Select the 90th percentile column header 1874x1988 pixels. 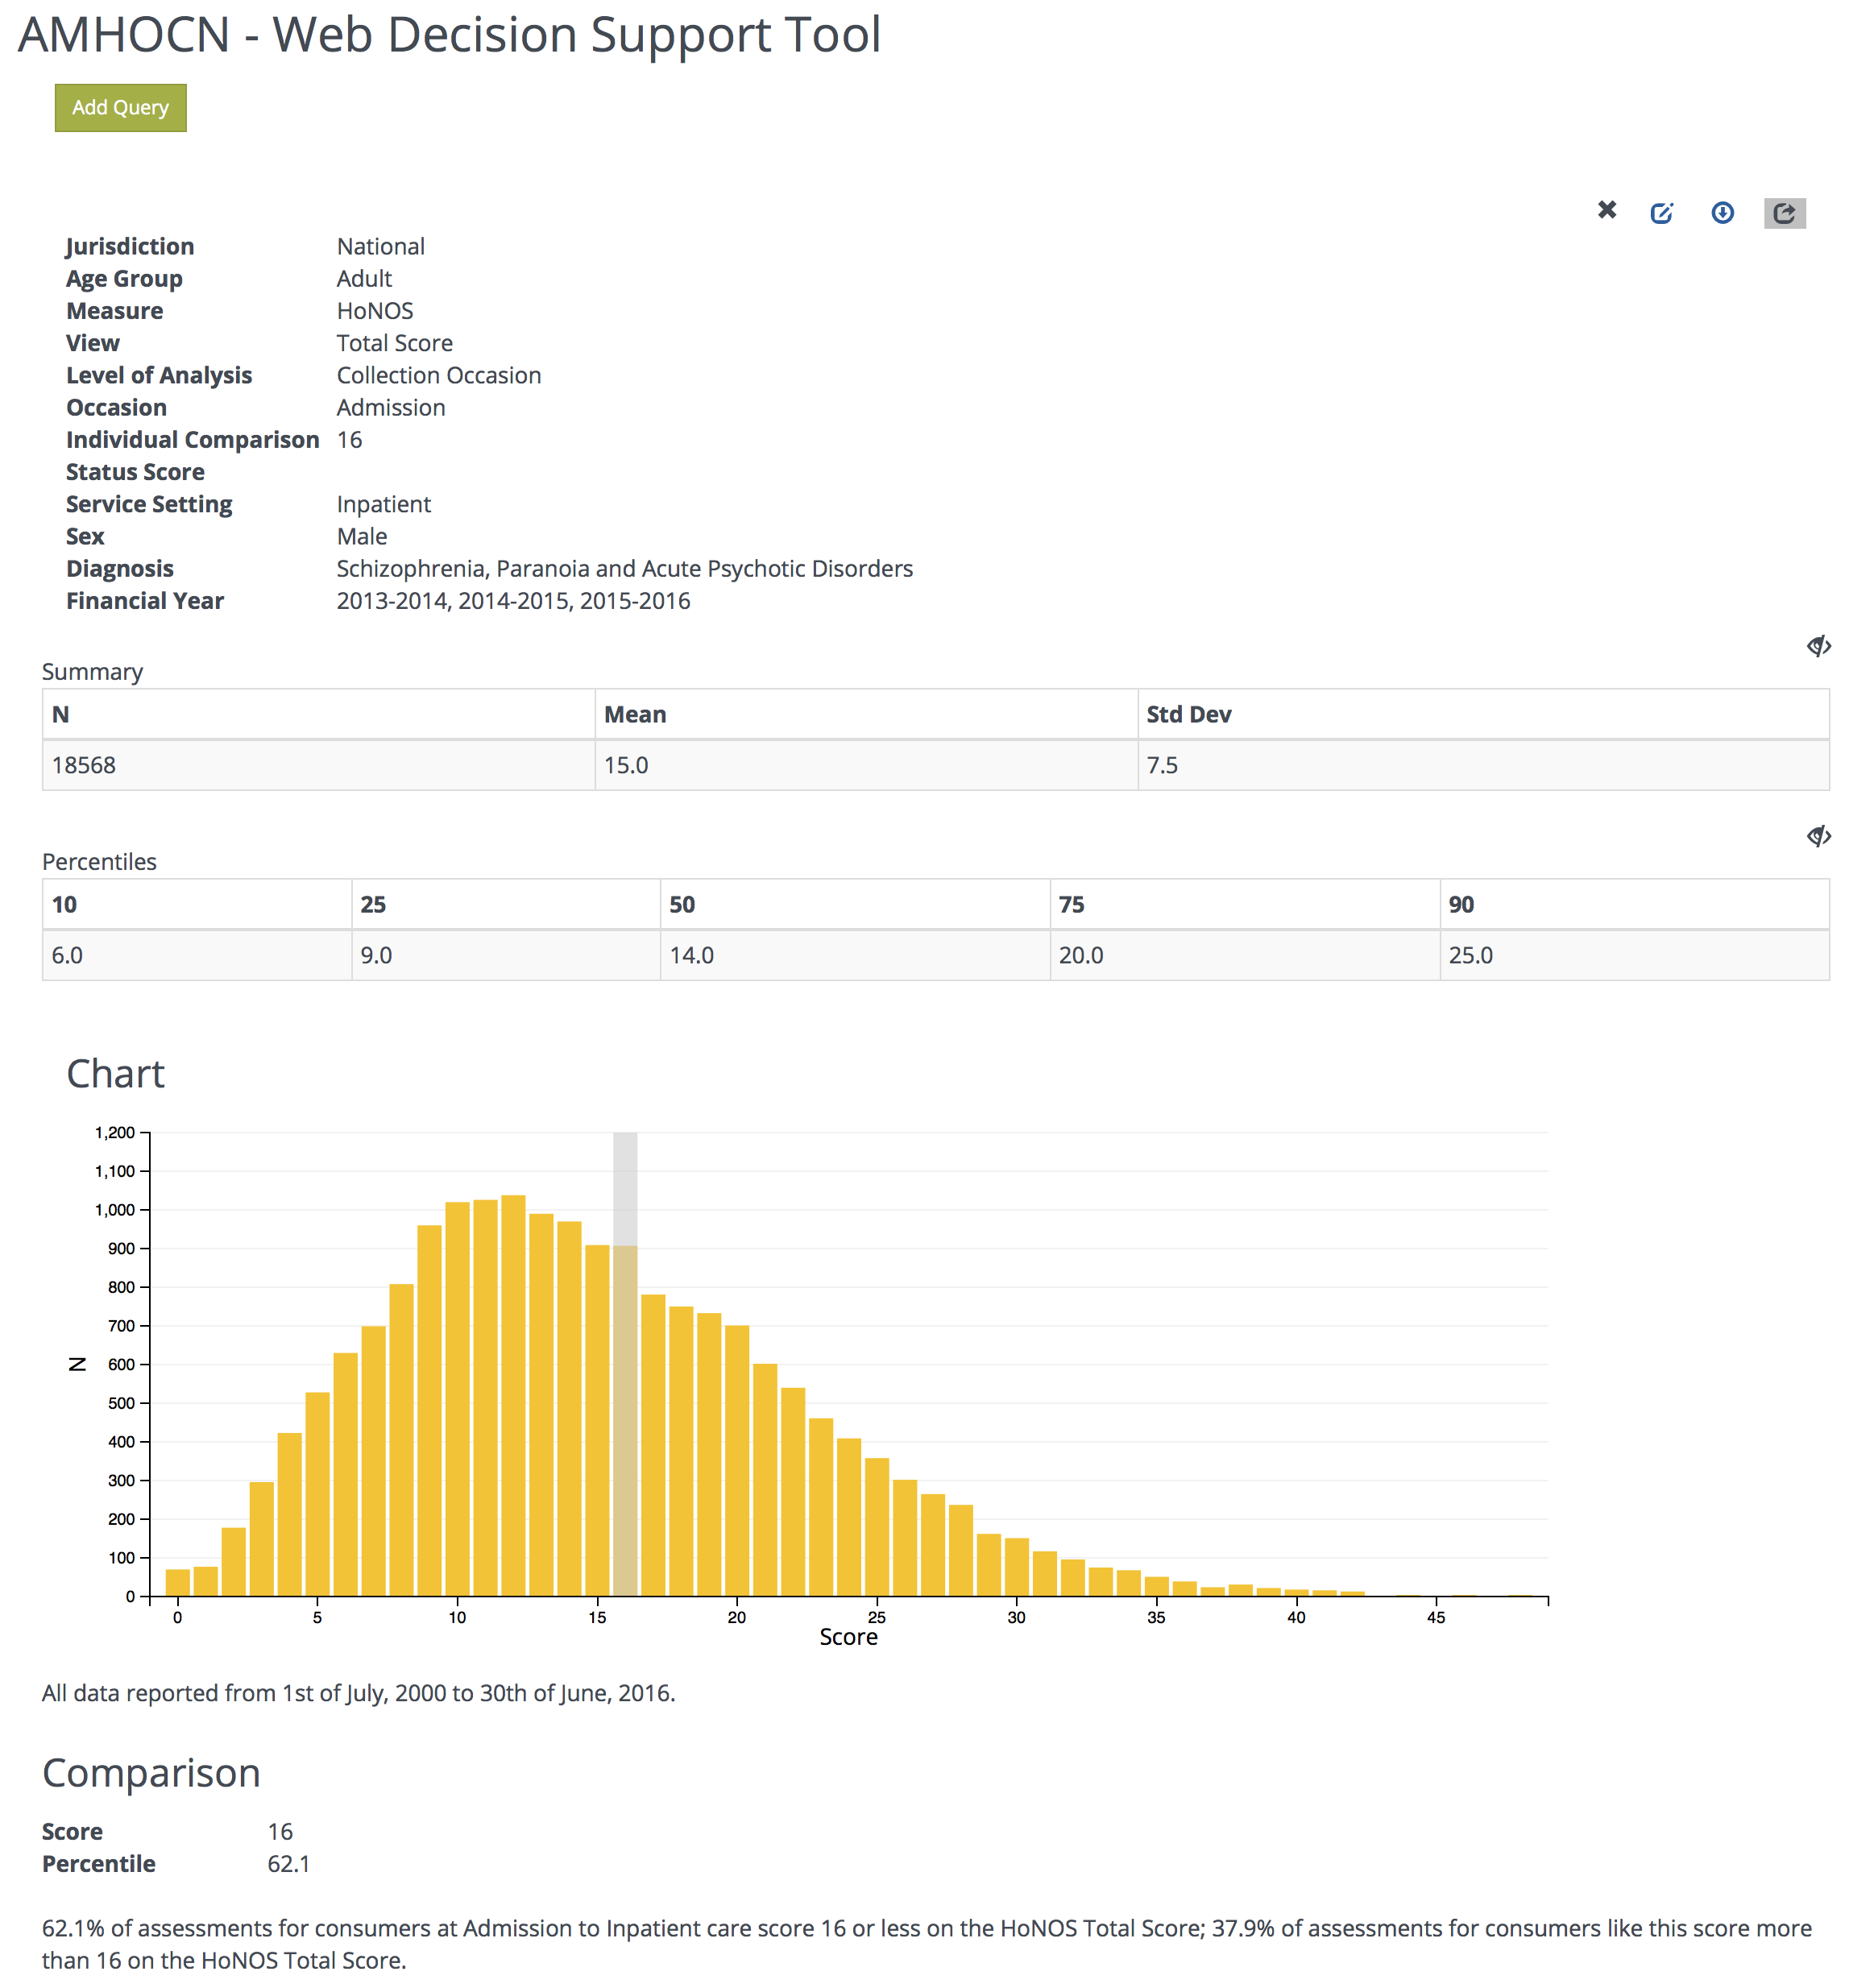tap(1463, 904)
